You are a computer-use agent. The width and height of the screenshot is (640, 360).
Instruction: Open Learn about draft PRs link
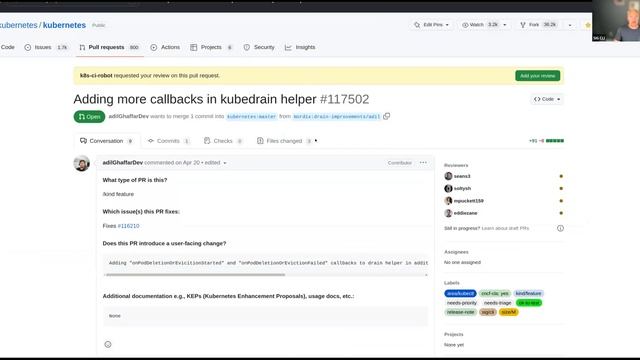(x=505, y=228)
